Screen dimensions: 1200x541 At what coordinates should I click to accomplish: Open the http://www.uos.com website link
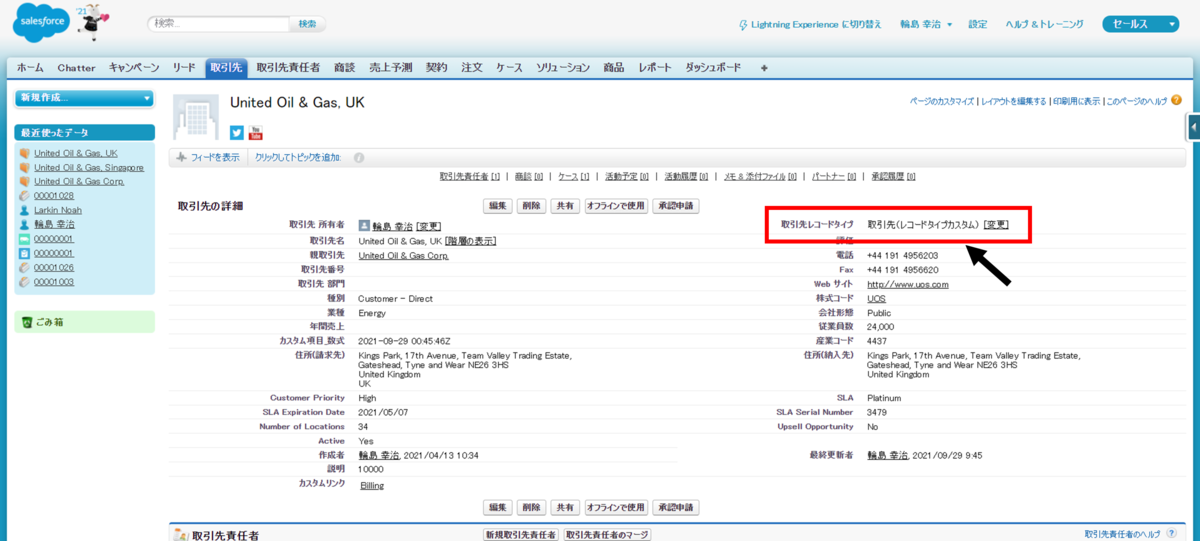click(x=908, y=284)
